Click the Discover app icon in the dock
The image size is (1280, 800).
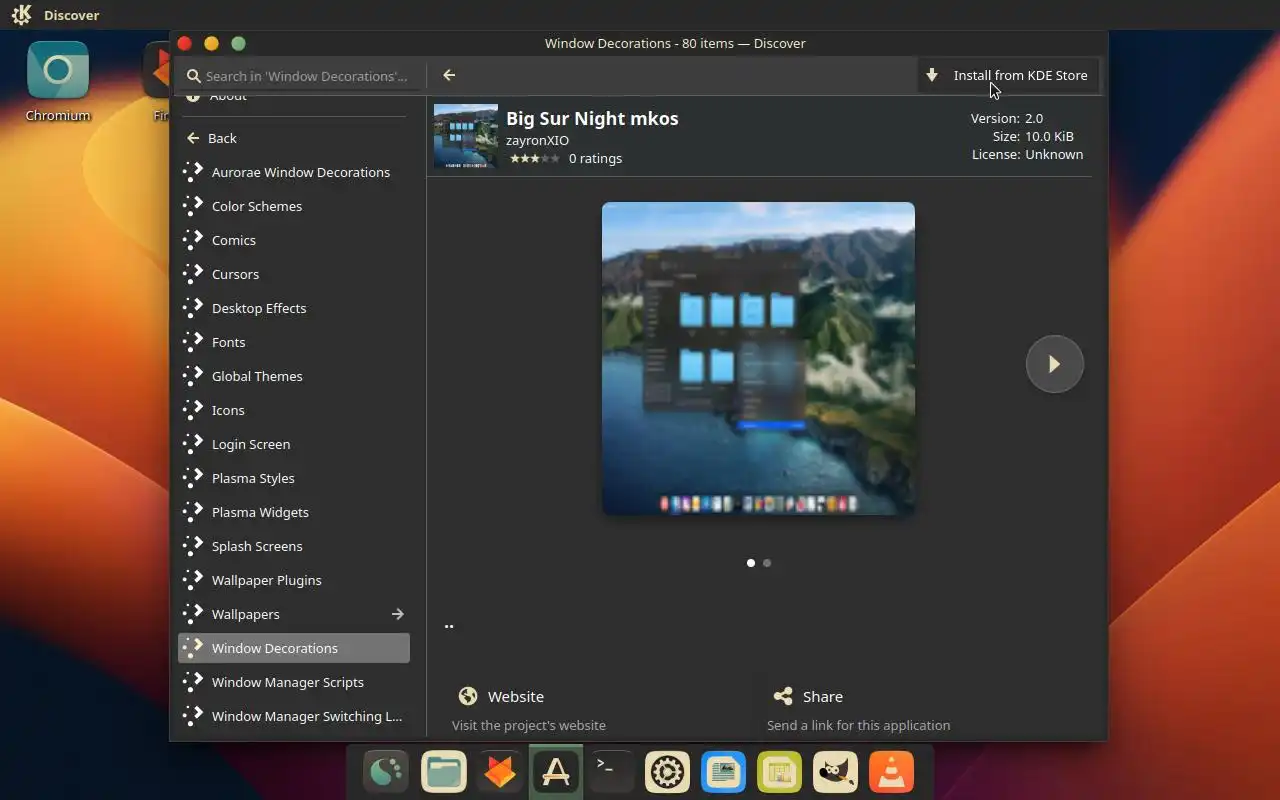point(555,772)
